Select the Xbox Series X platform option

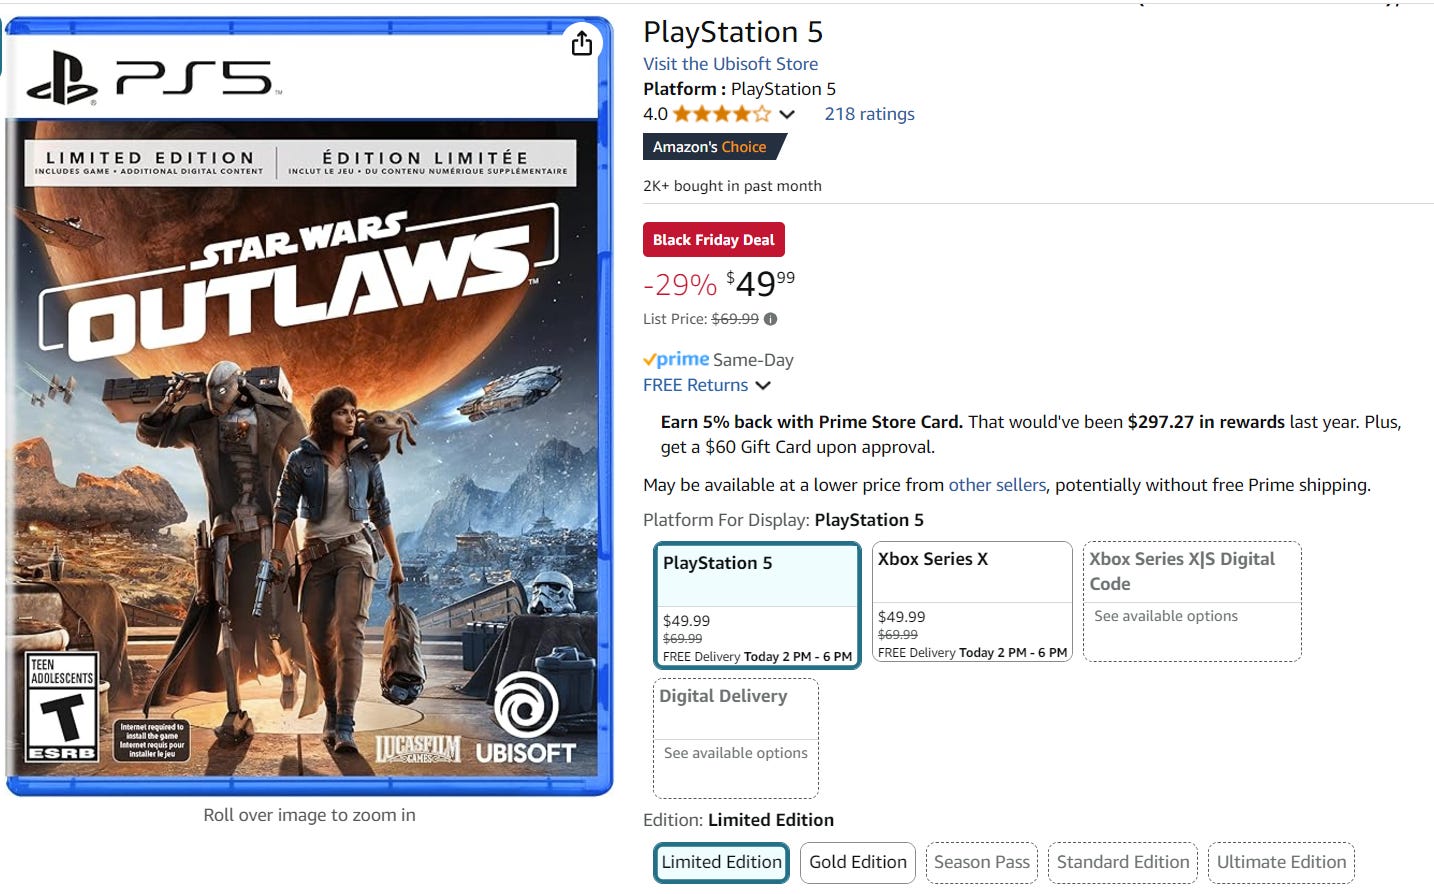972,601
